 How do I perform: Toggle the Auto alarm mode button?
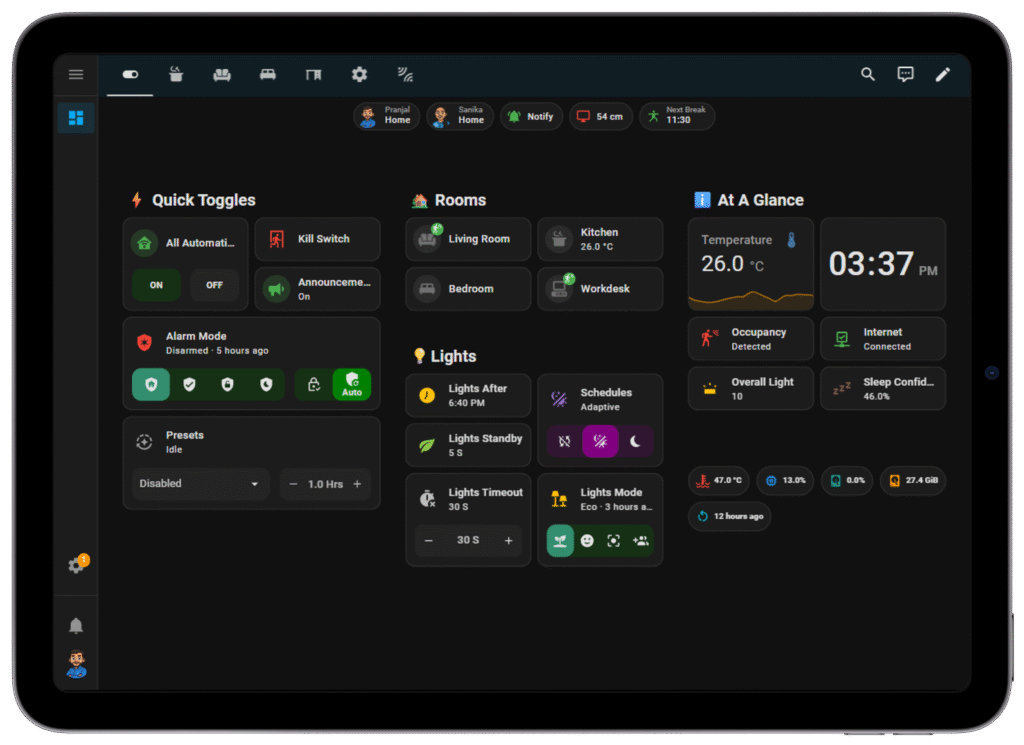351,385
